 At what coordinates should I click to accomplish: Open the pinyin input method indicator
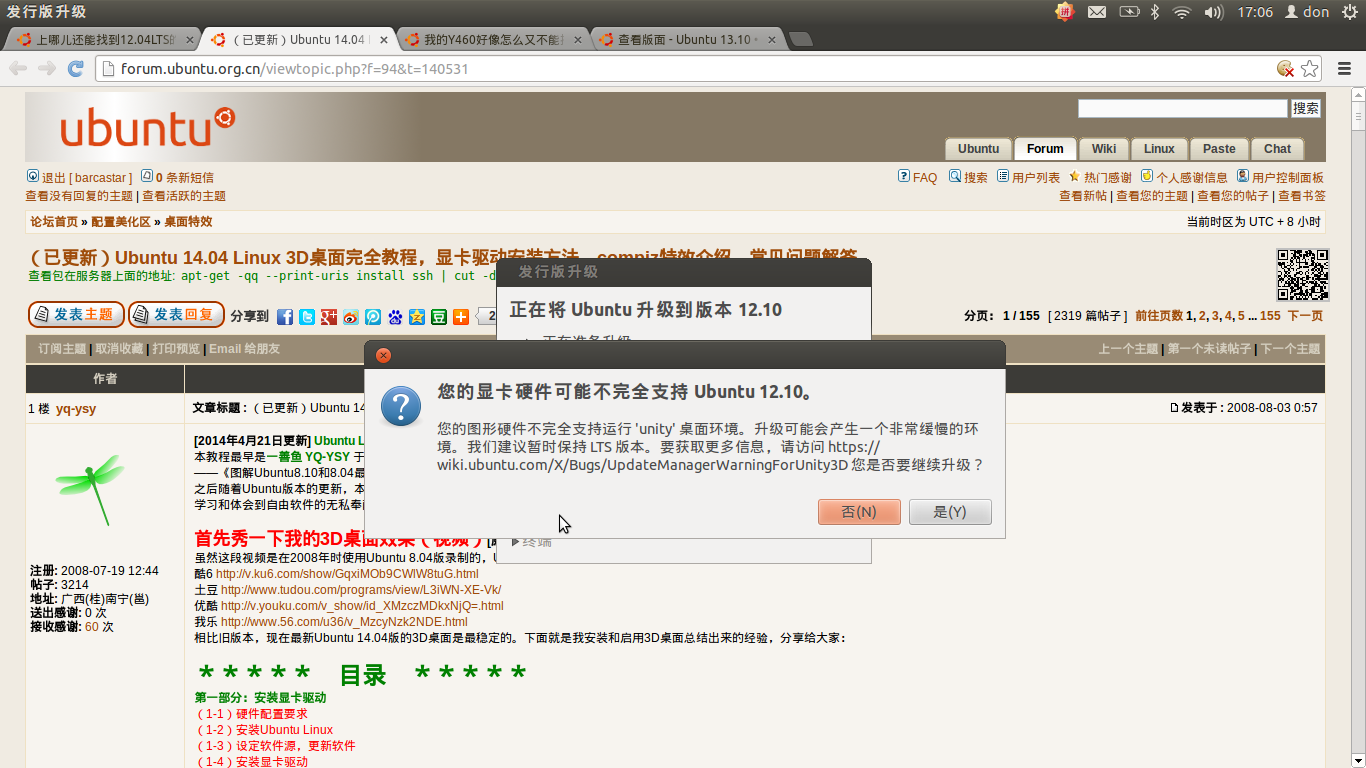click(x=1064, y=12)
